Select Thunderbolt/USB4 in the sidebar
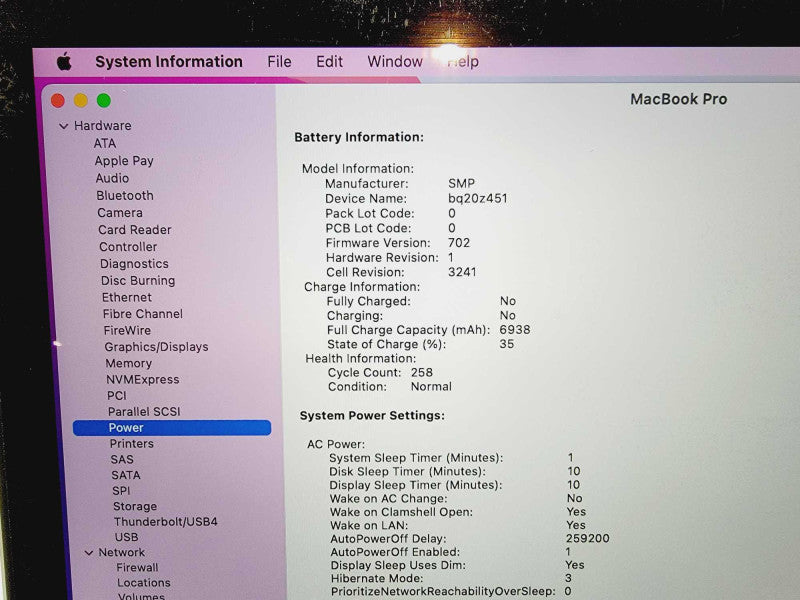Screen dimensions: 800x600 pyautogui.click(x=166, y=522)
